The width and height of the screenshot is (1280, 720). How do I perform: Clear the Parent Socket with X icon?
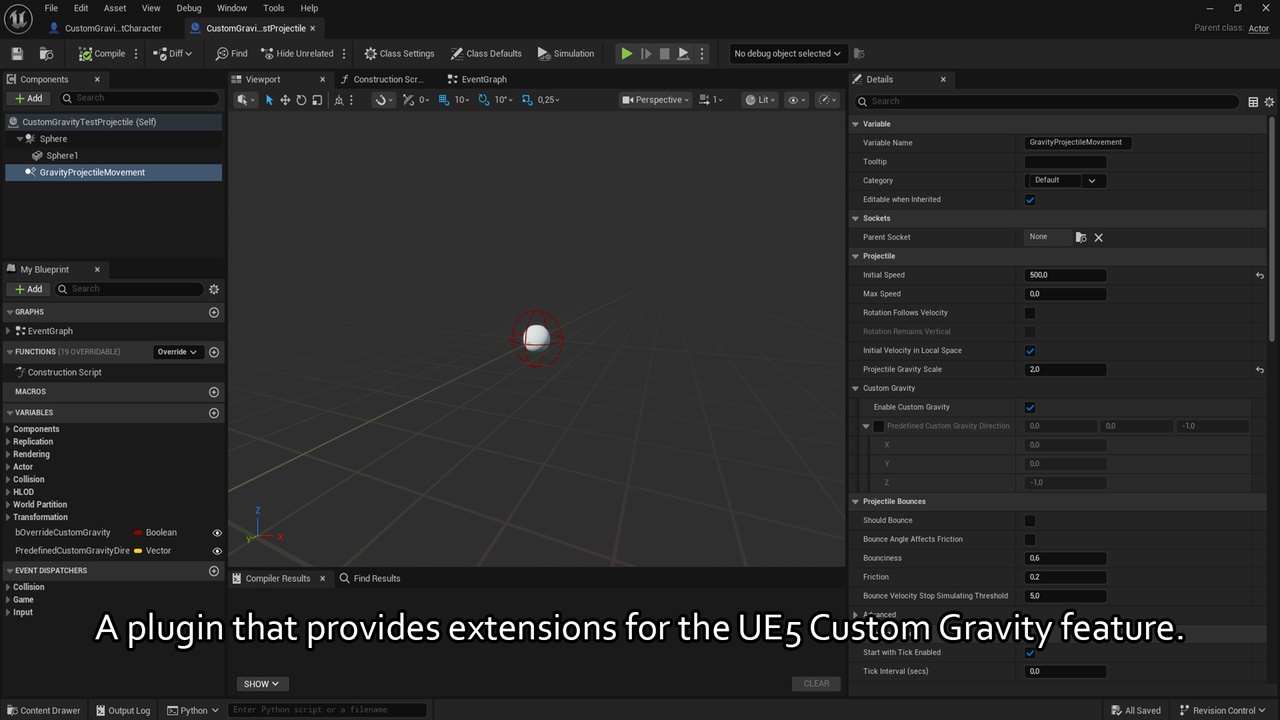pyautogui.click(x=1098, y=237)
